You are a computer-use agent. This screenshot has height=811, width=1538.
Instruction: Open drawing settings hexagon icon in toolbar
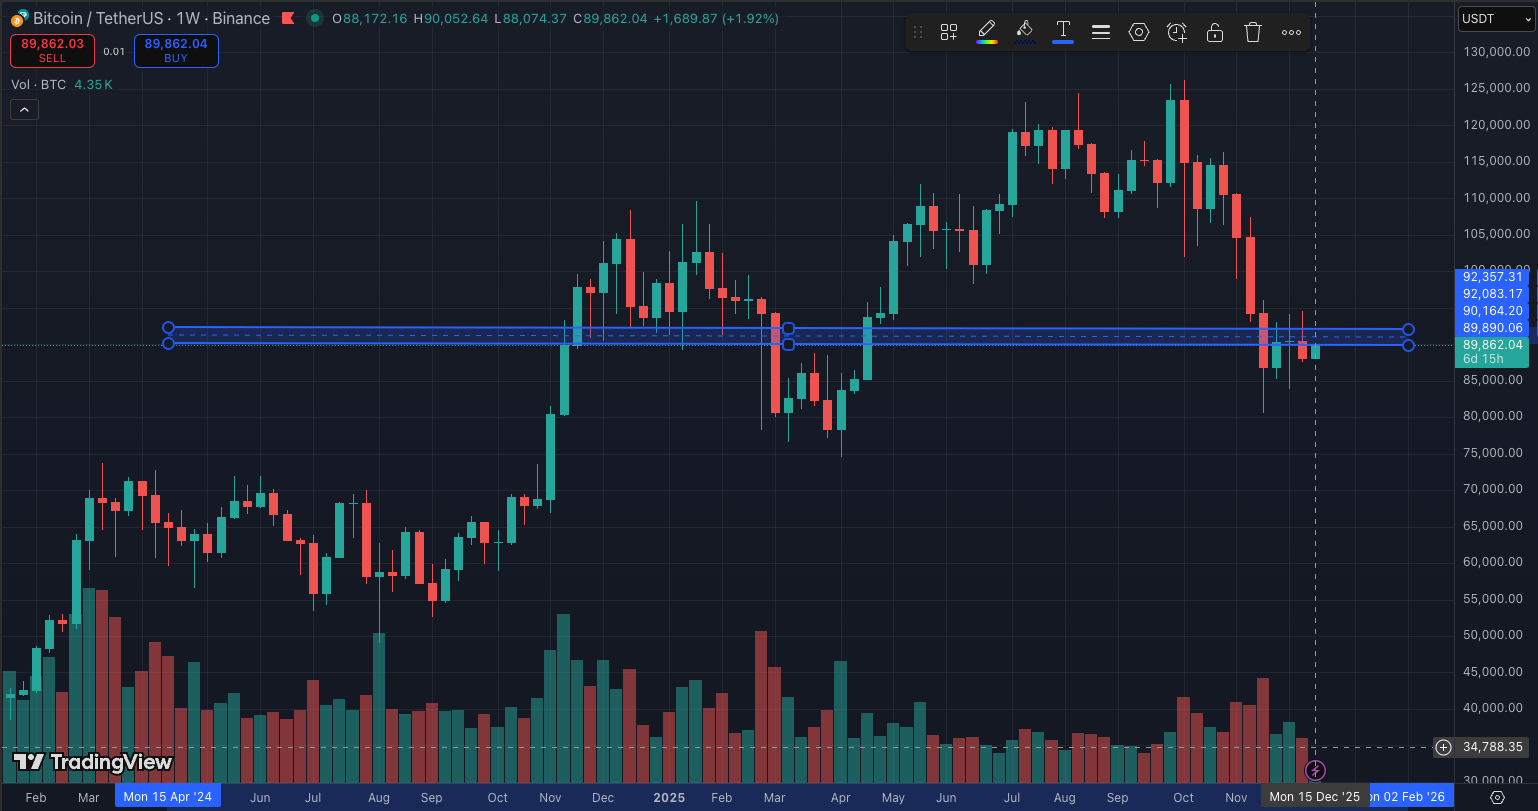tap(1138, 32)
